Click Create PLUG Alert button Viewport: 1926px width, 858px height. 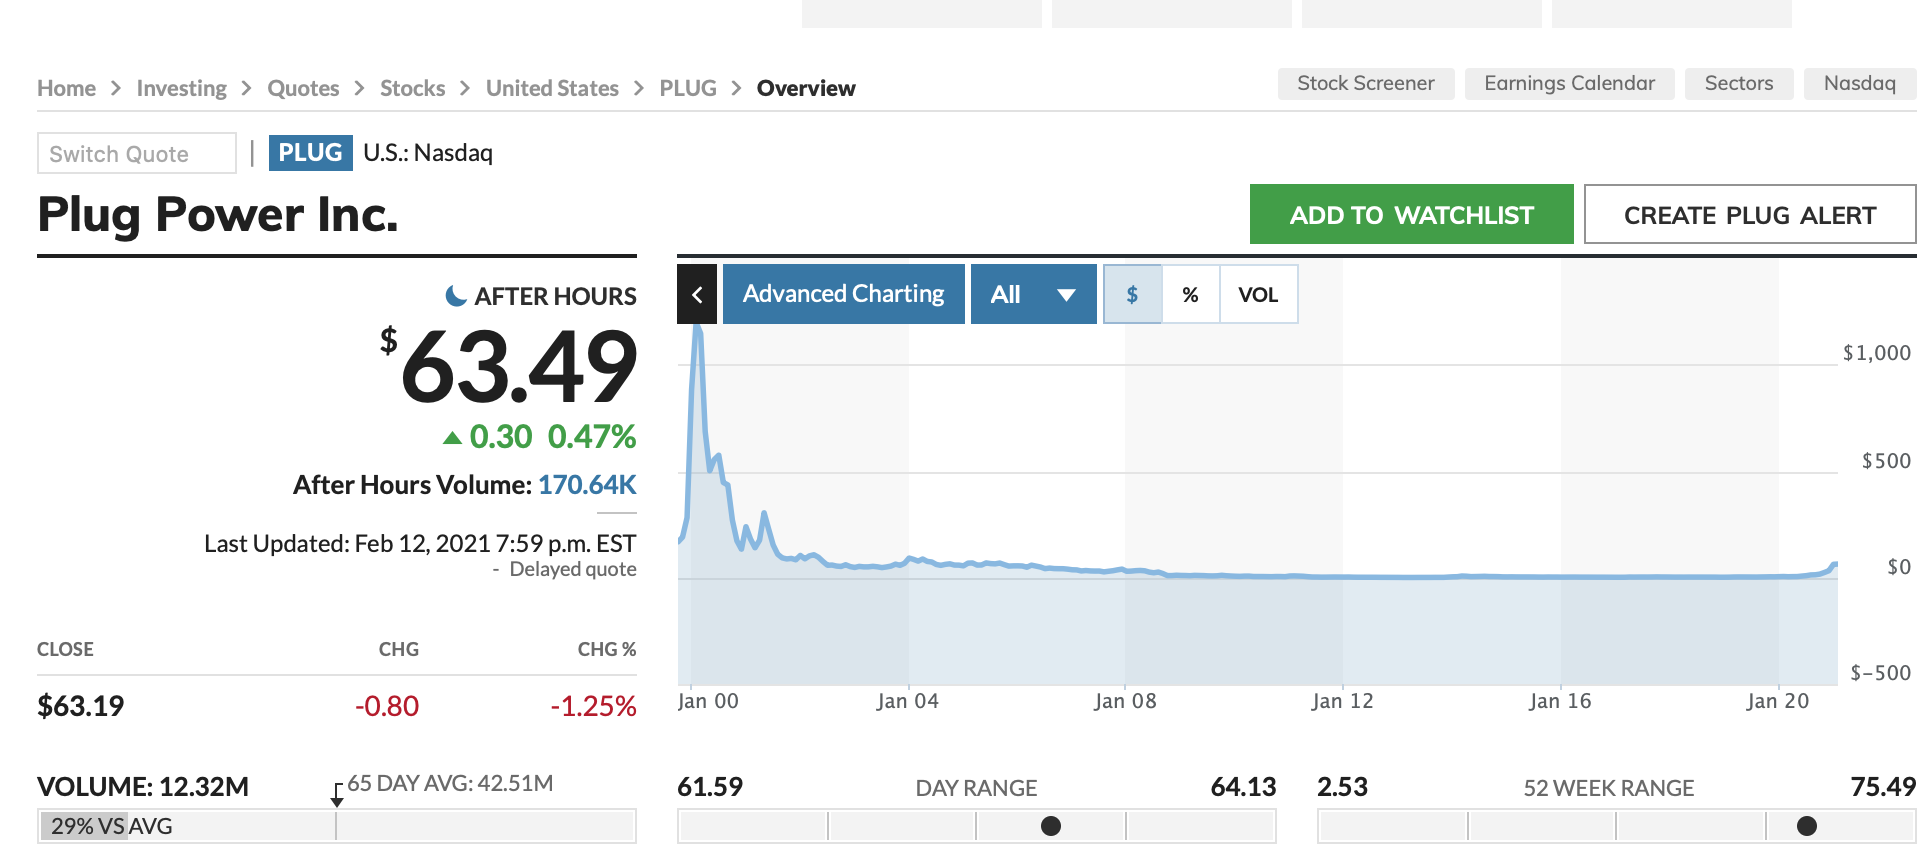point(1749,214)
